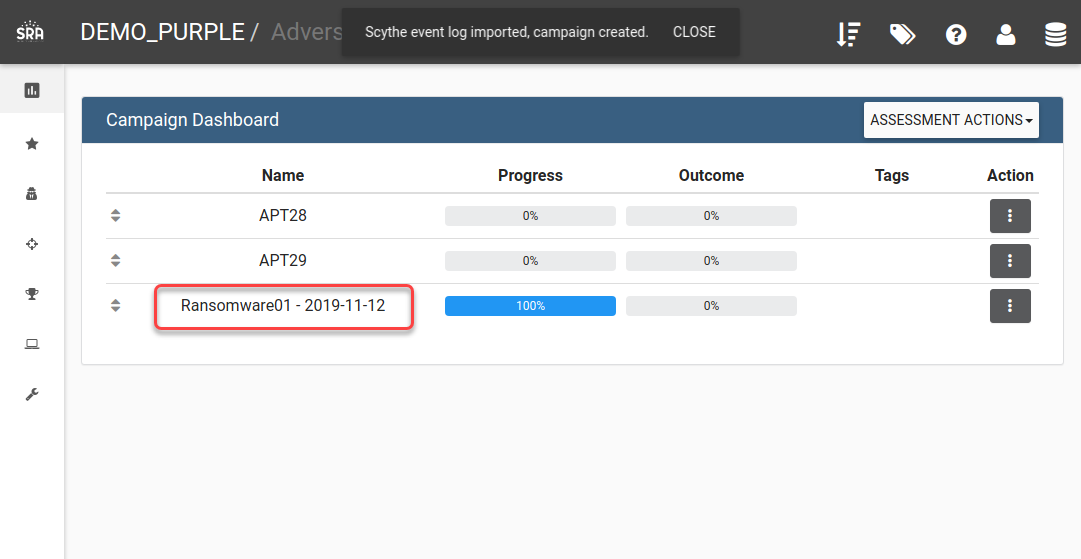Click the database stack icon
Viewport: 1081px width, 559px height.
1055,34
